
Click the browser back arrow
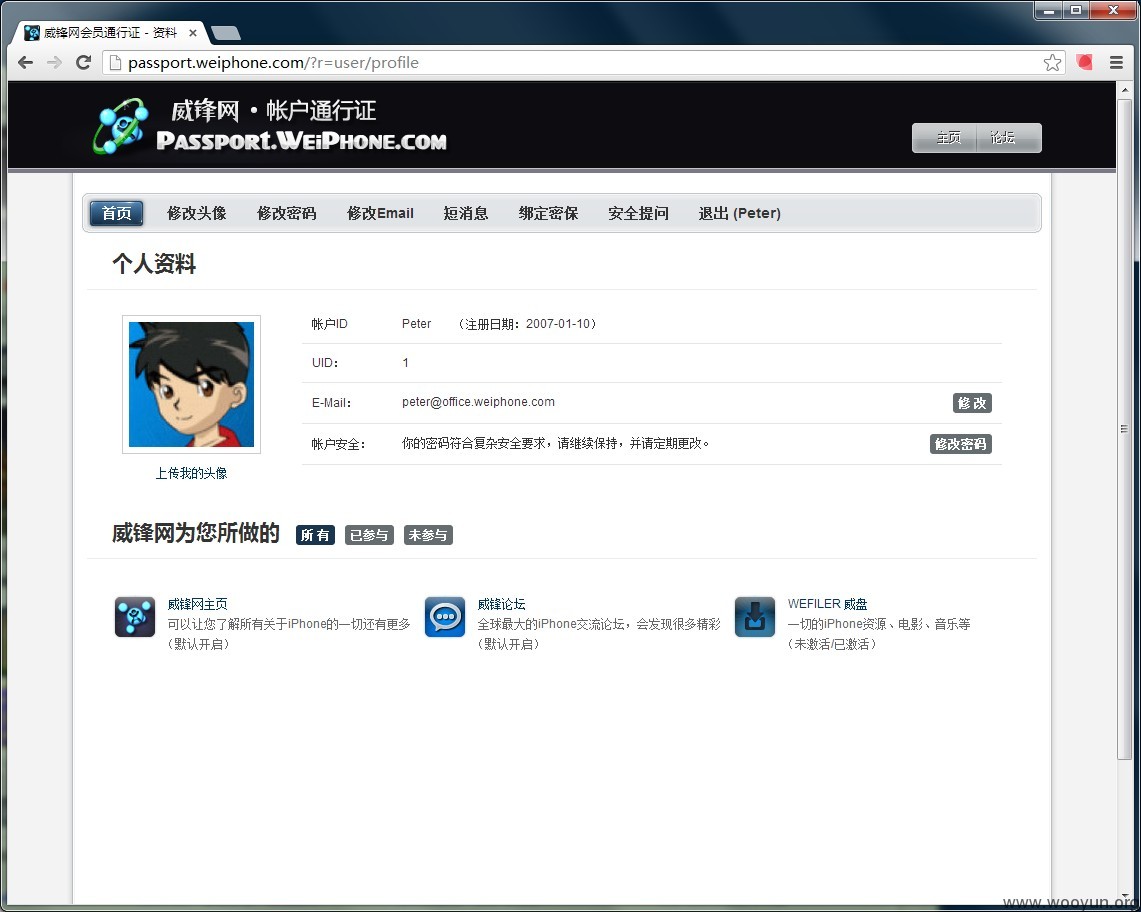pos(25,63)
